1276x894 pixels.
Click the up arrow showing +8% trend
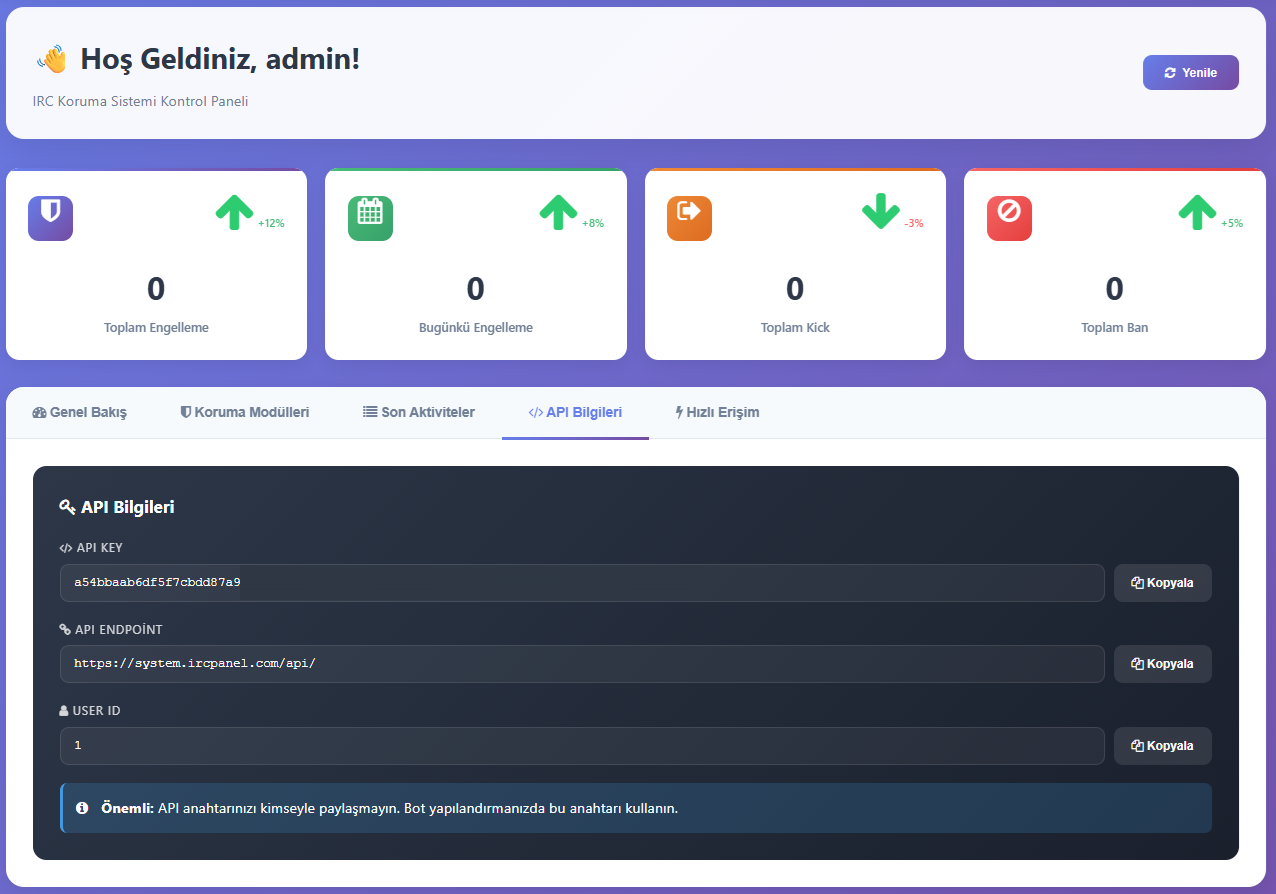[559, 212]
